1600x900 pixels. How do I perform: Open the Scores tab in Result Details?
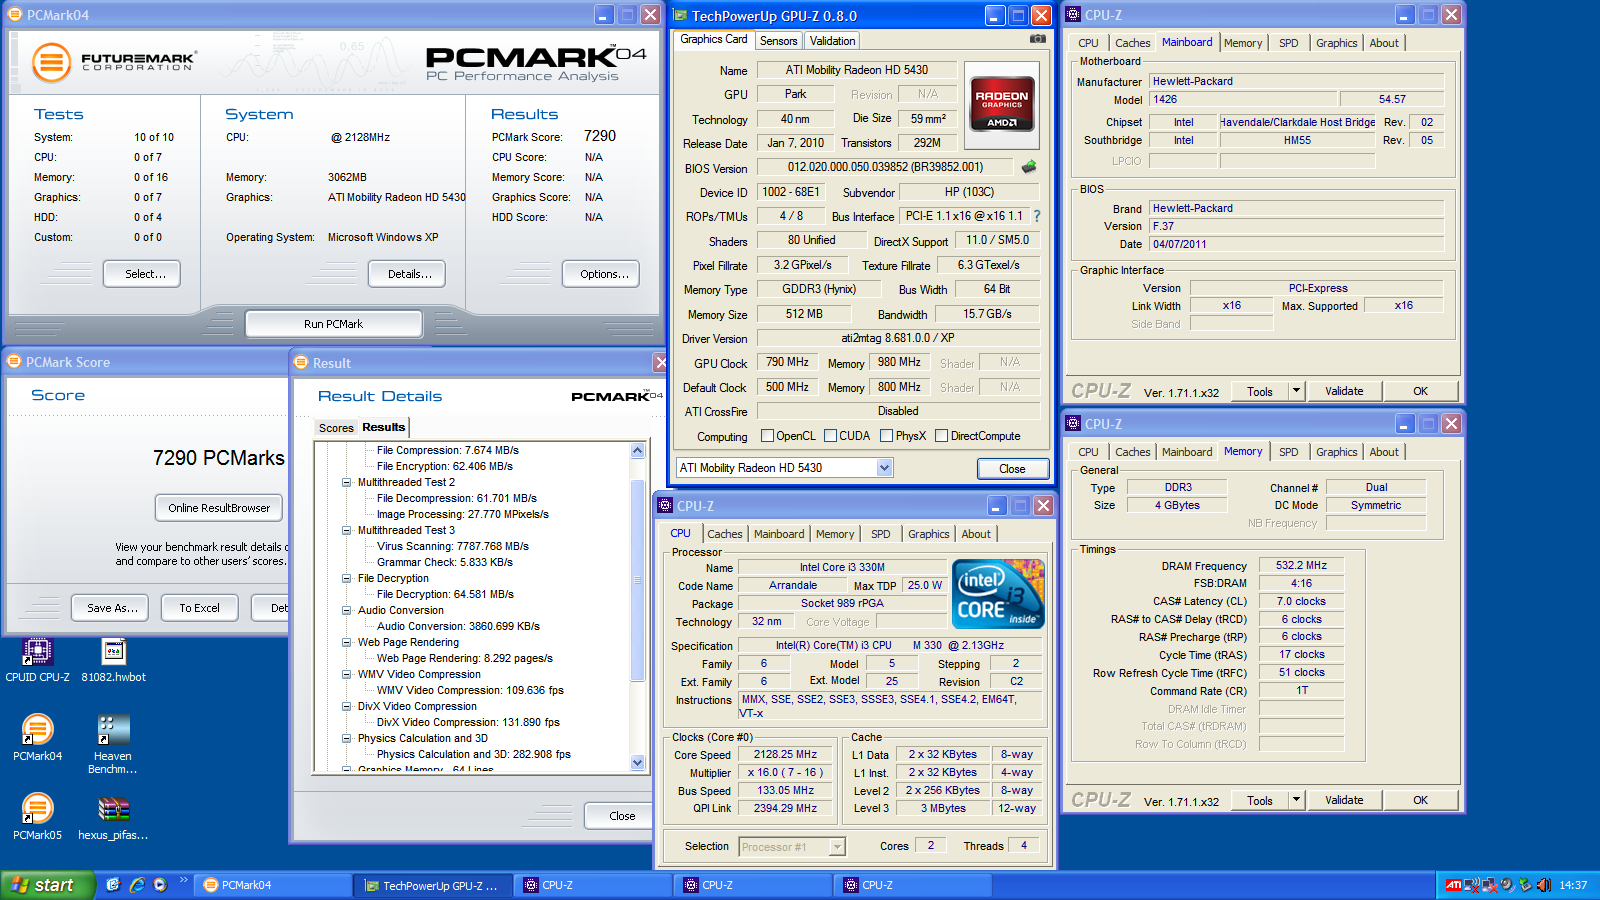click(336, 428)
